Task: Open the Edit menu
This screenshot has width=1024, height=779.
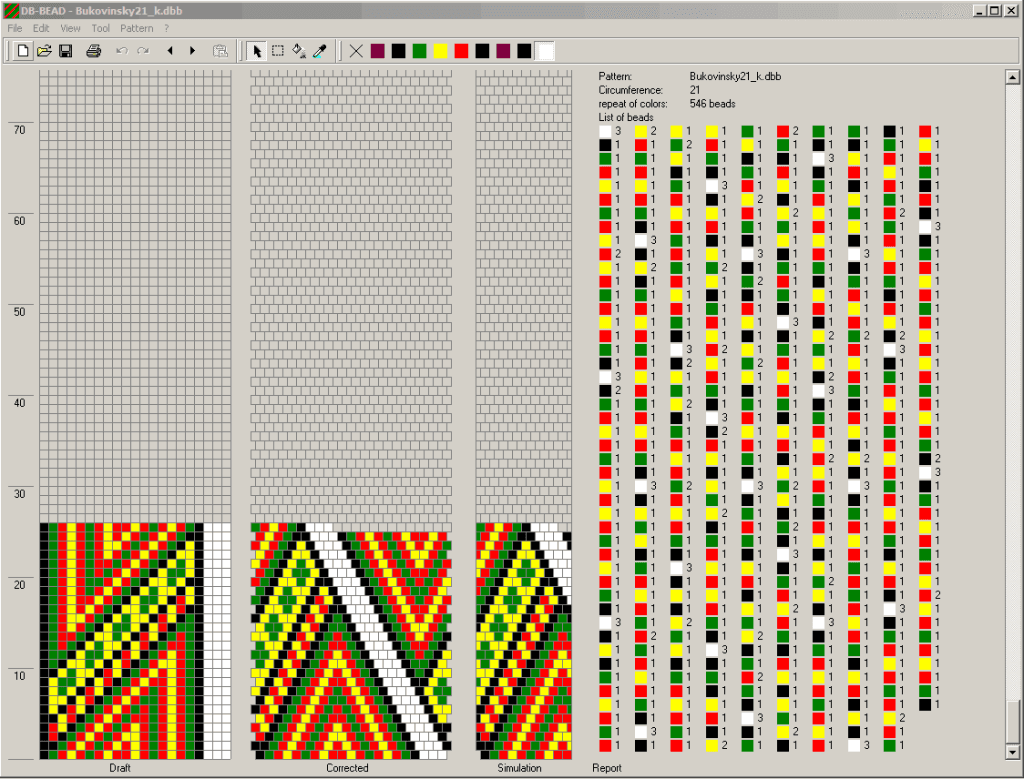Action: 41,28
